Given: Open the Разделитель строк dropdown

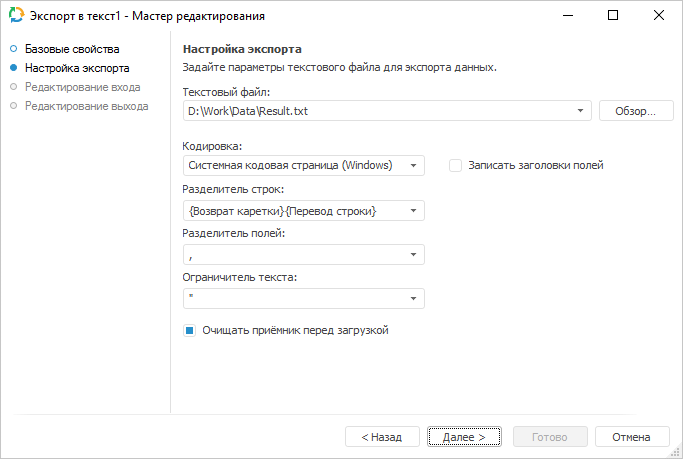Looking at the screenshot, I should click(414, 210).
